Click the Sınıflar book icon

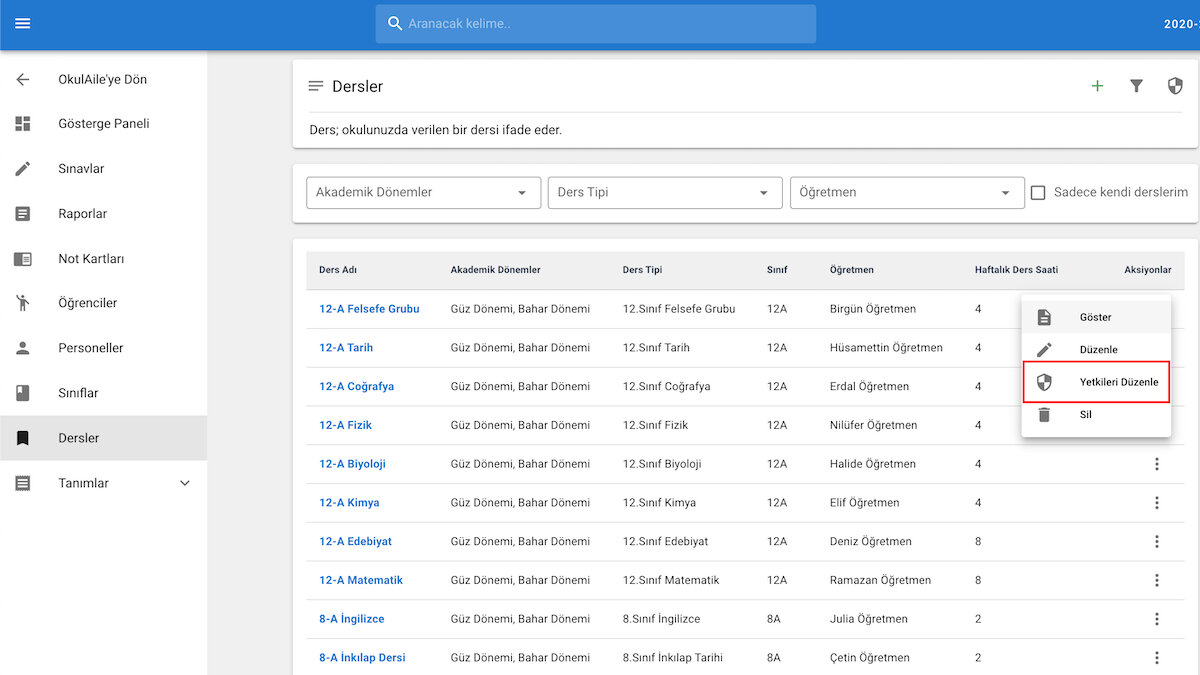click(x=23, y=393)
